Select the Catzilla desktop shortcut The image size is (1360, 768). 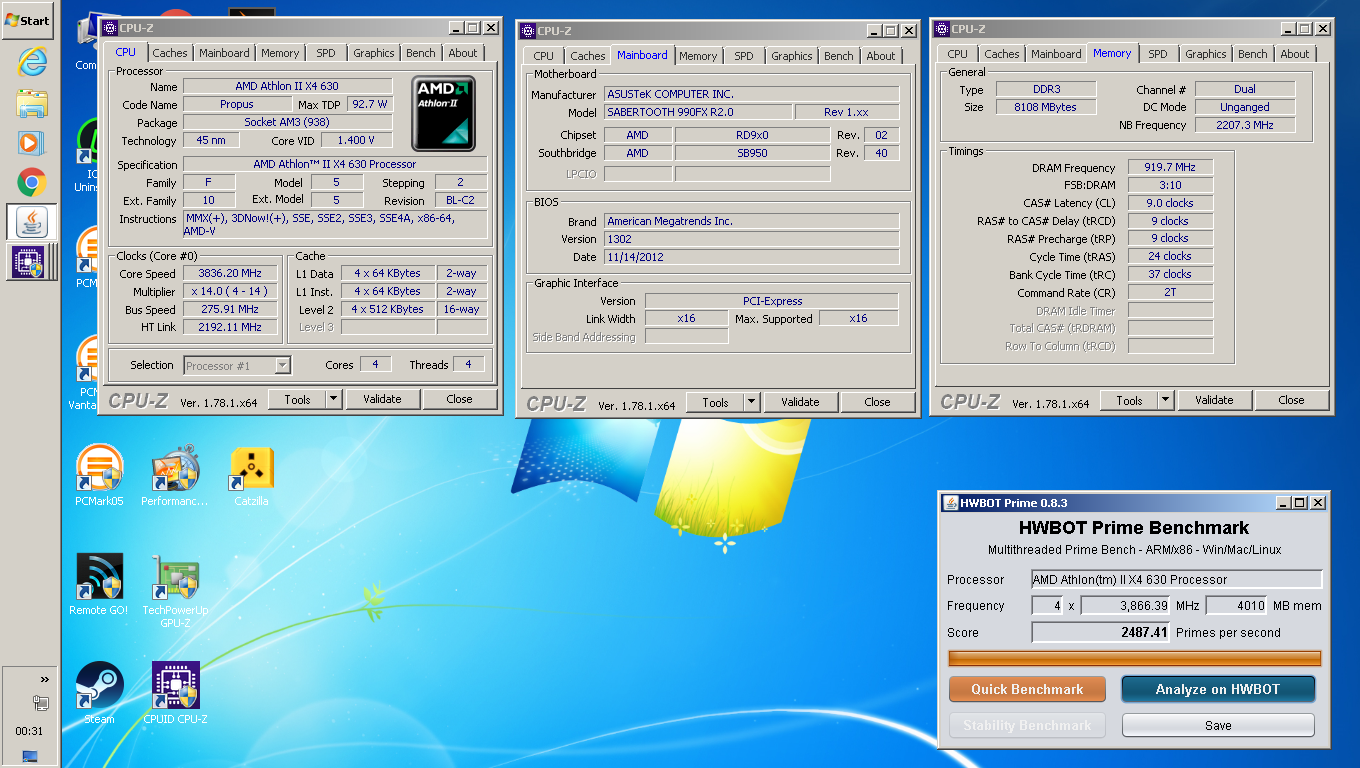coord(252,474)
